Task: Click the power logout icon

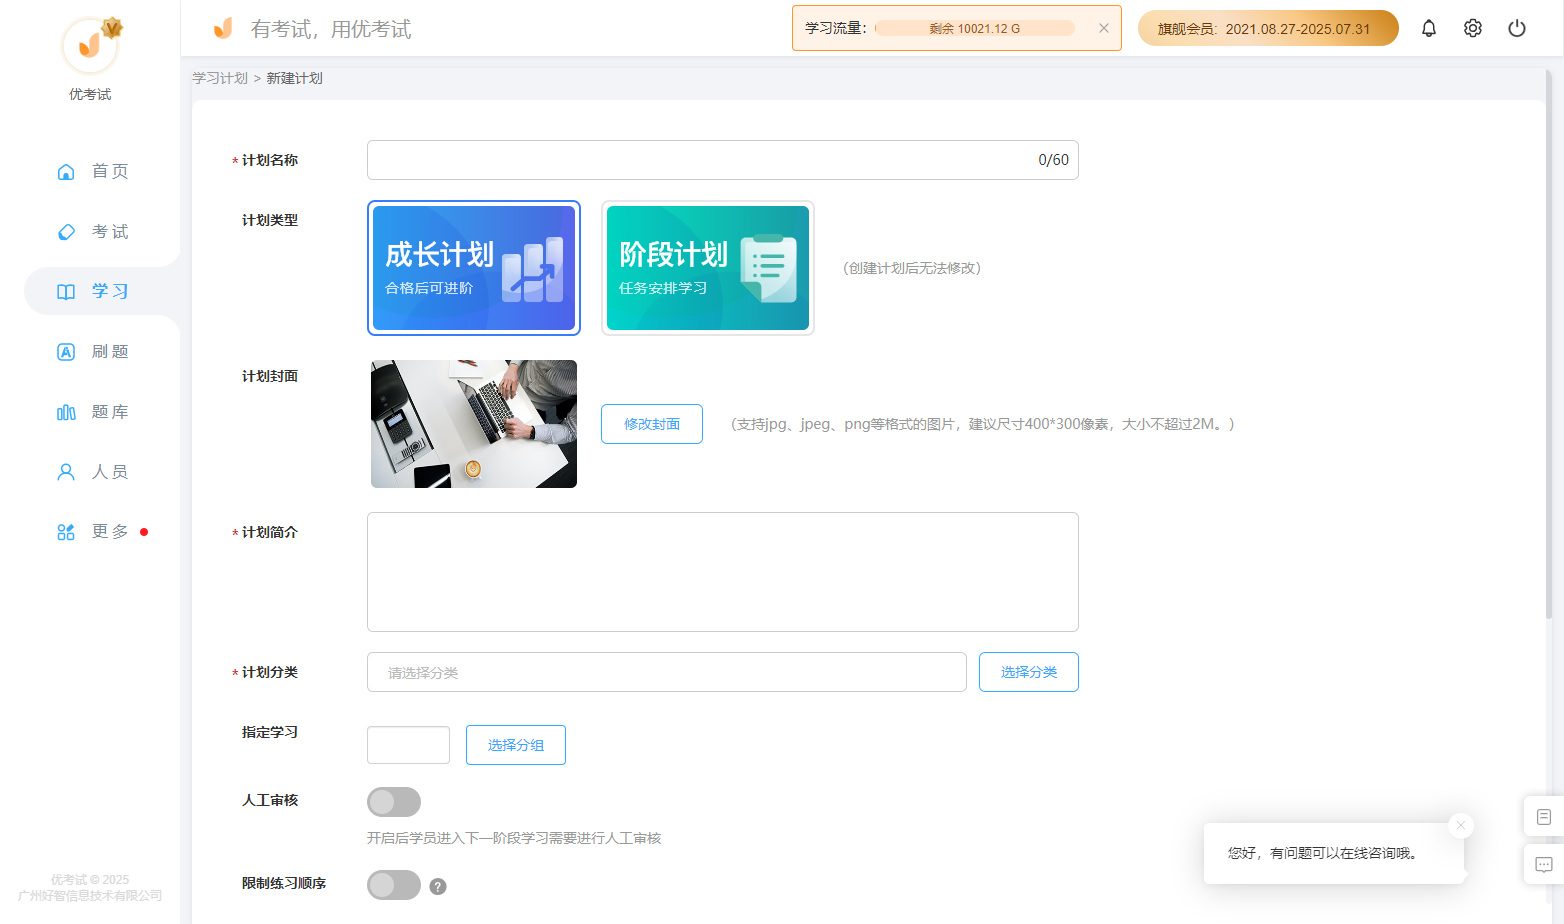Action: click(1517, 28)
